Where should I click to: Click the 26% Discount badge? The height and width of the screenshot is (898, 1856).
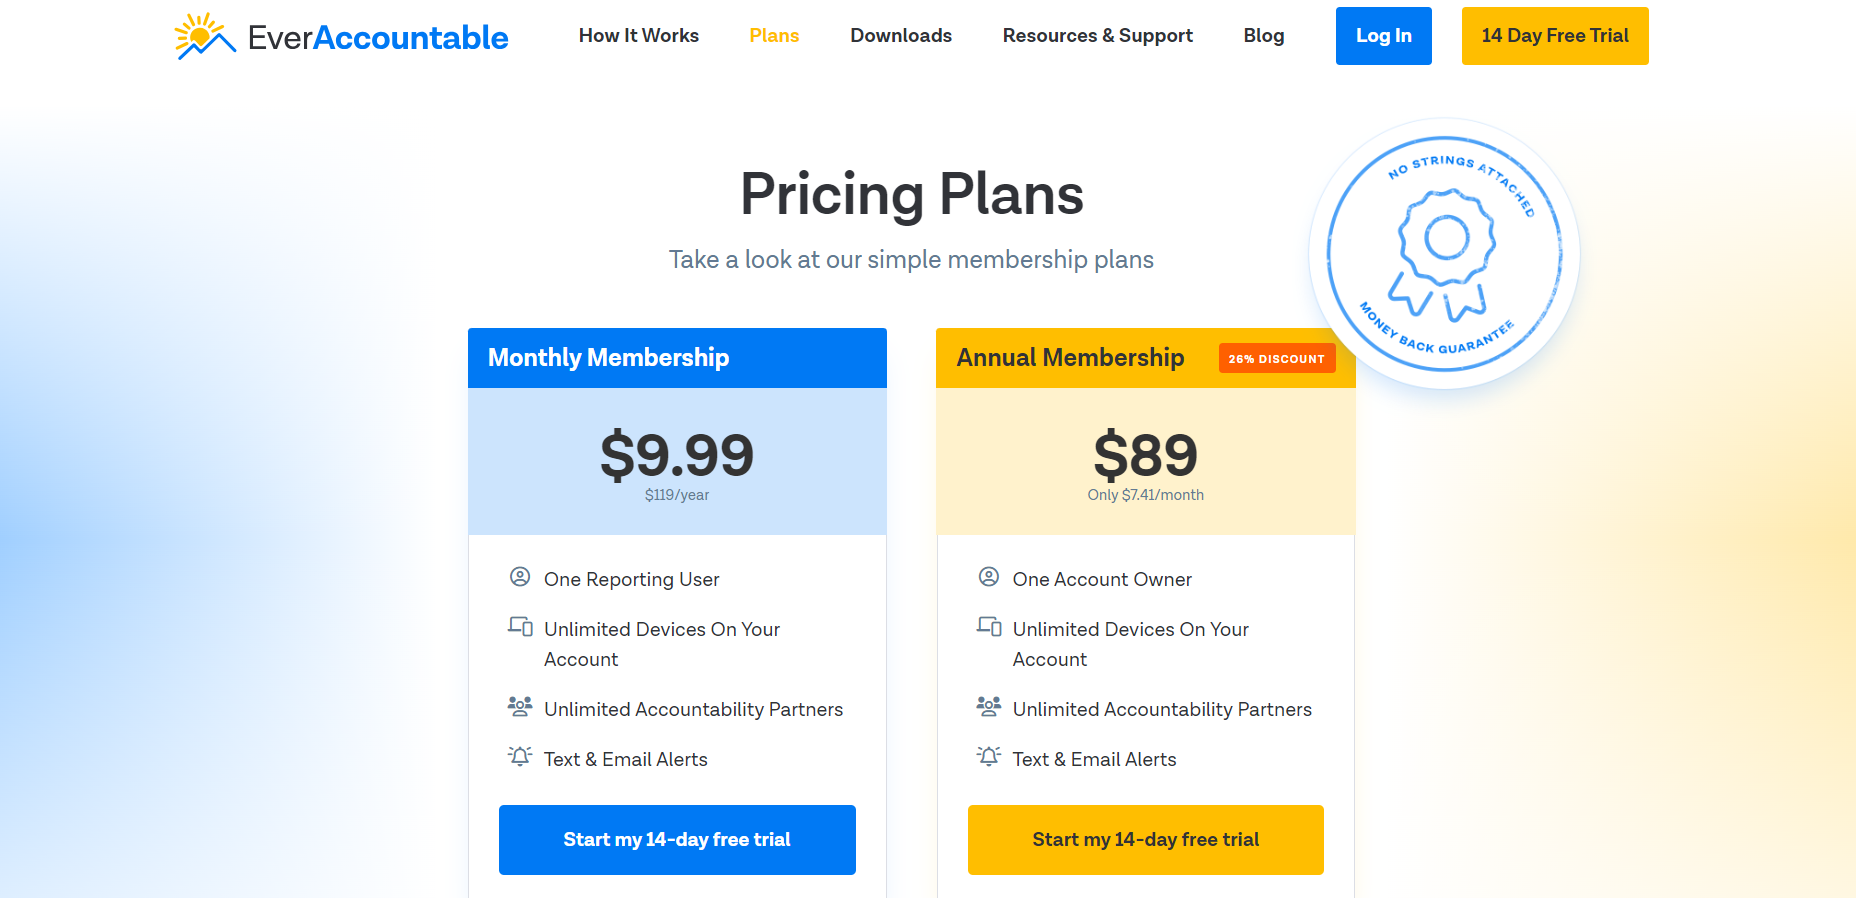pos(1276,357)
